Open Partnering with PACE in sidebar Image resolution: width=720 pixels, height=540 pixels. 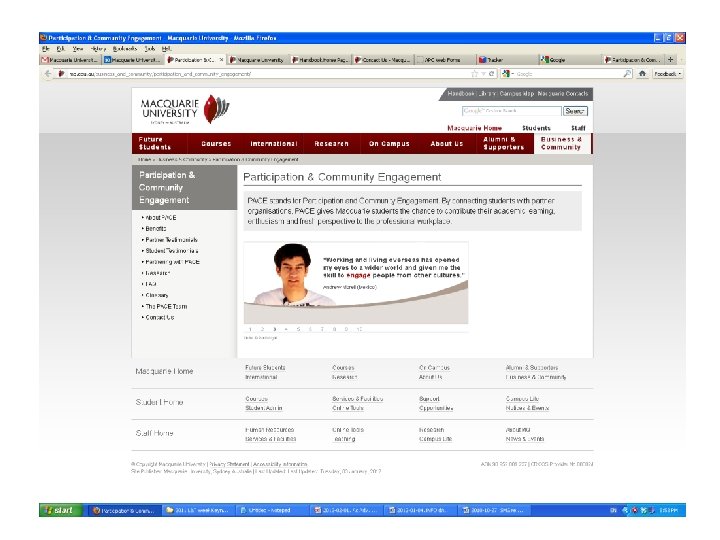[172, 262]
